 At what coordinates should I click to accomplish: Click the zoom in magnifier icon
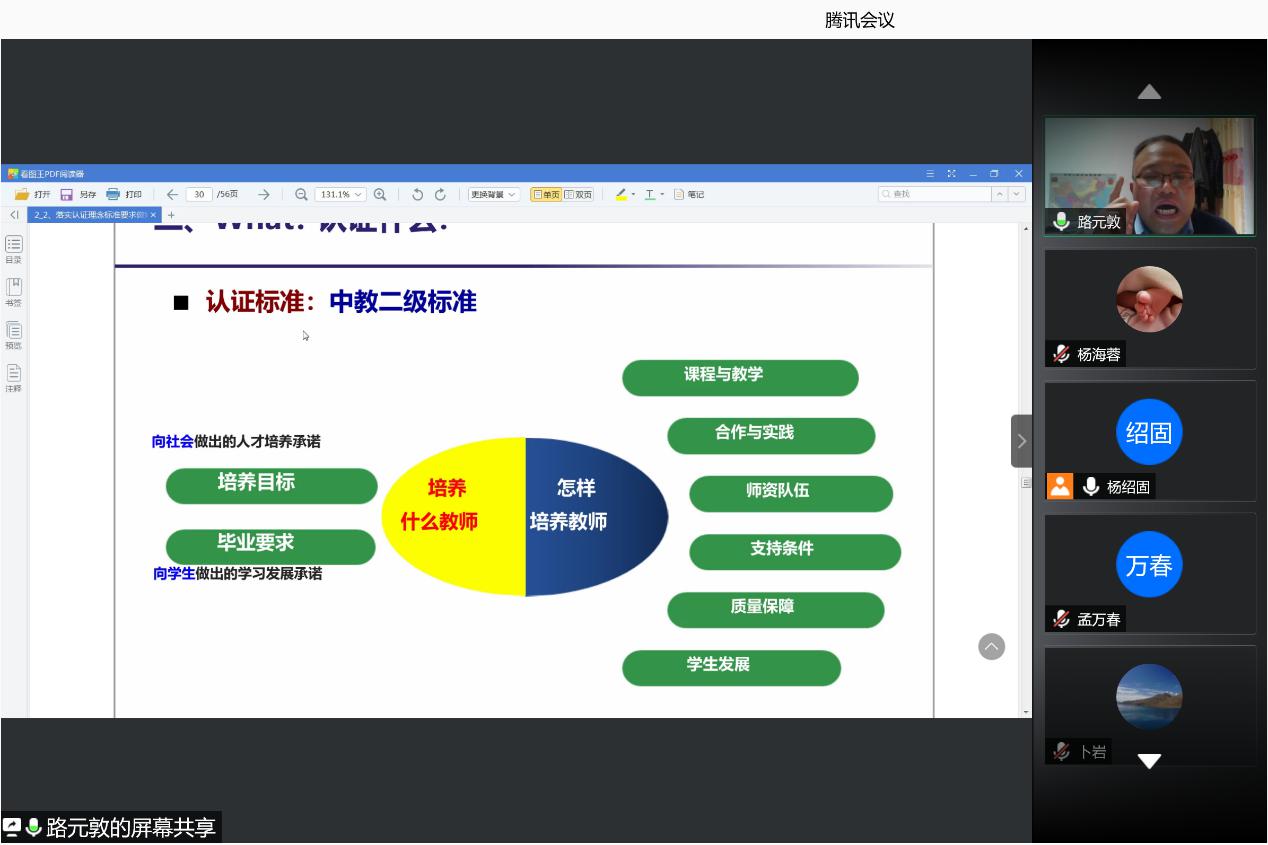click(x=380, y=195)
